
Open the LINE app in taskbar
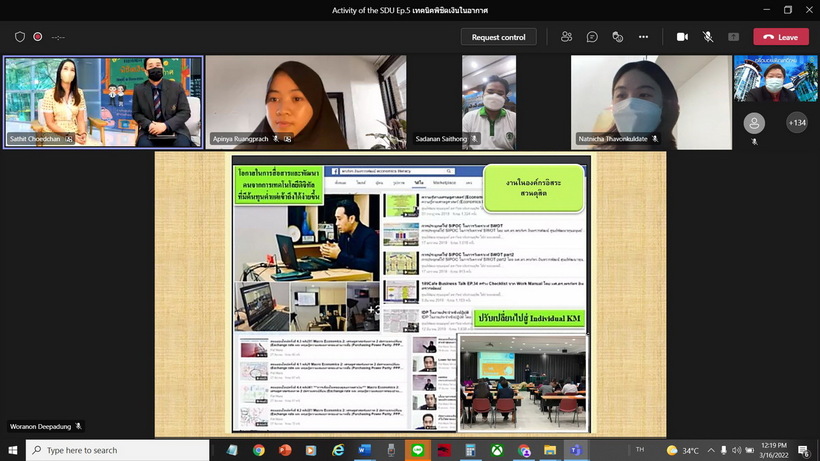coord(418,451)
